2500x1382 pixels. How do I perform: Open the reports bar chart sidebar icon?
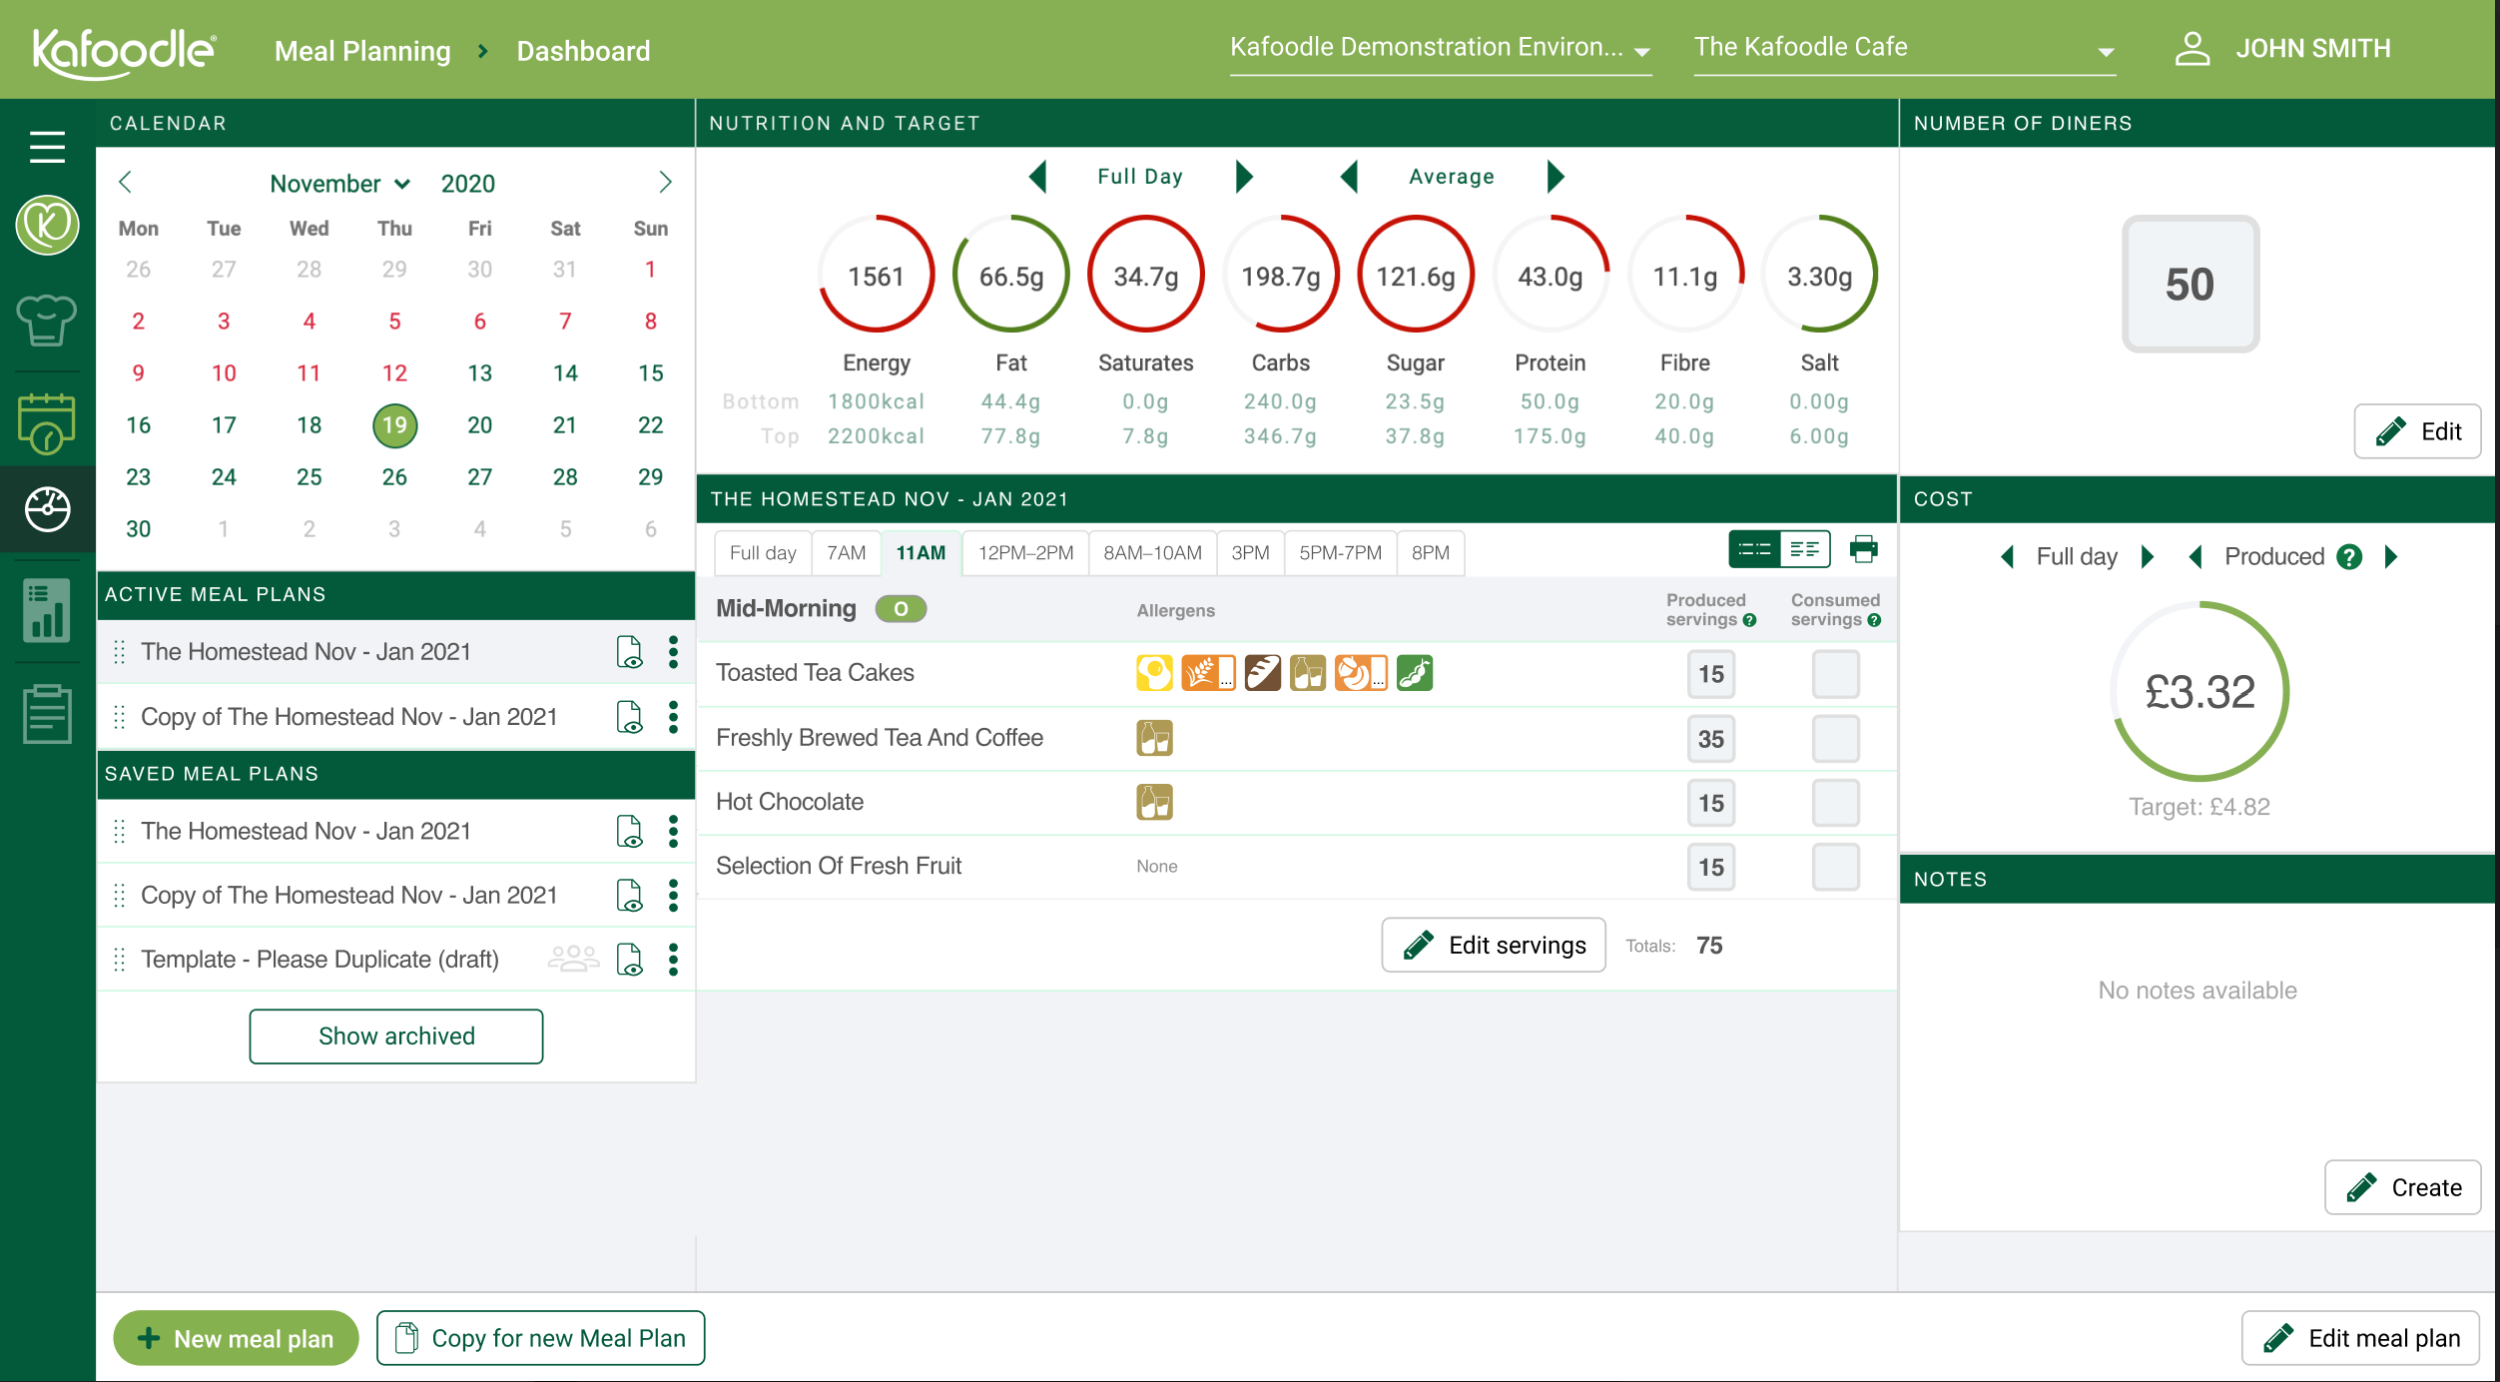(x=47, y=610)
